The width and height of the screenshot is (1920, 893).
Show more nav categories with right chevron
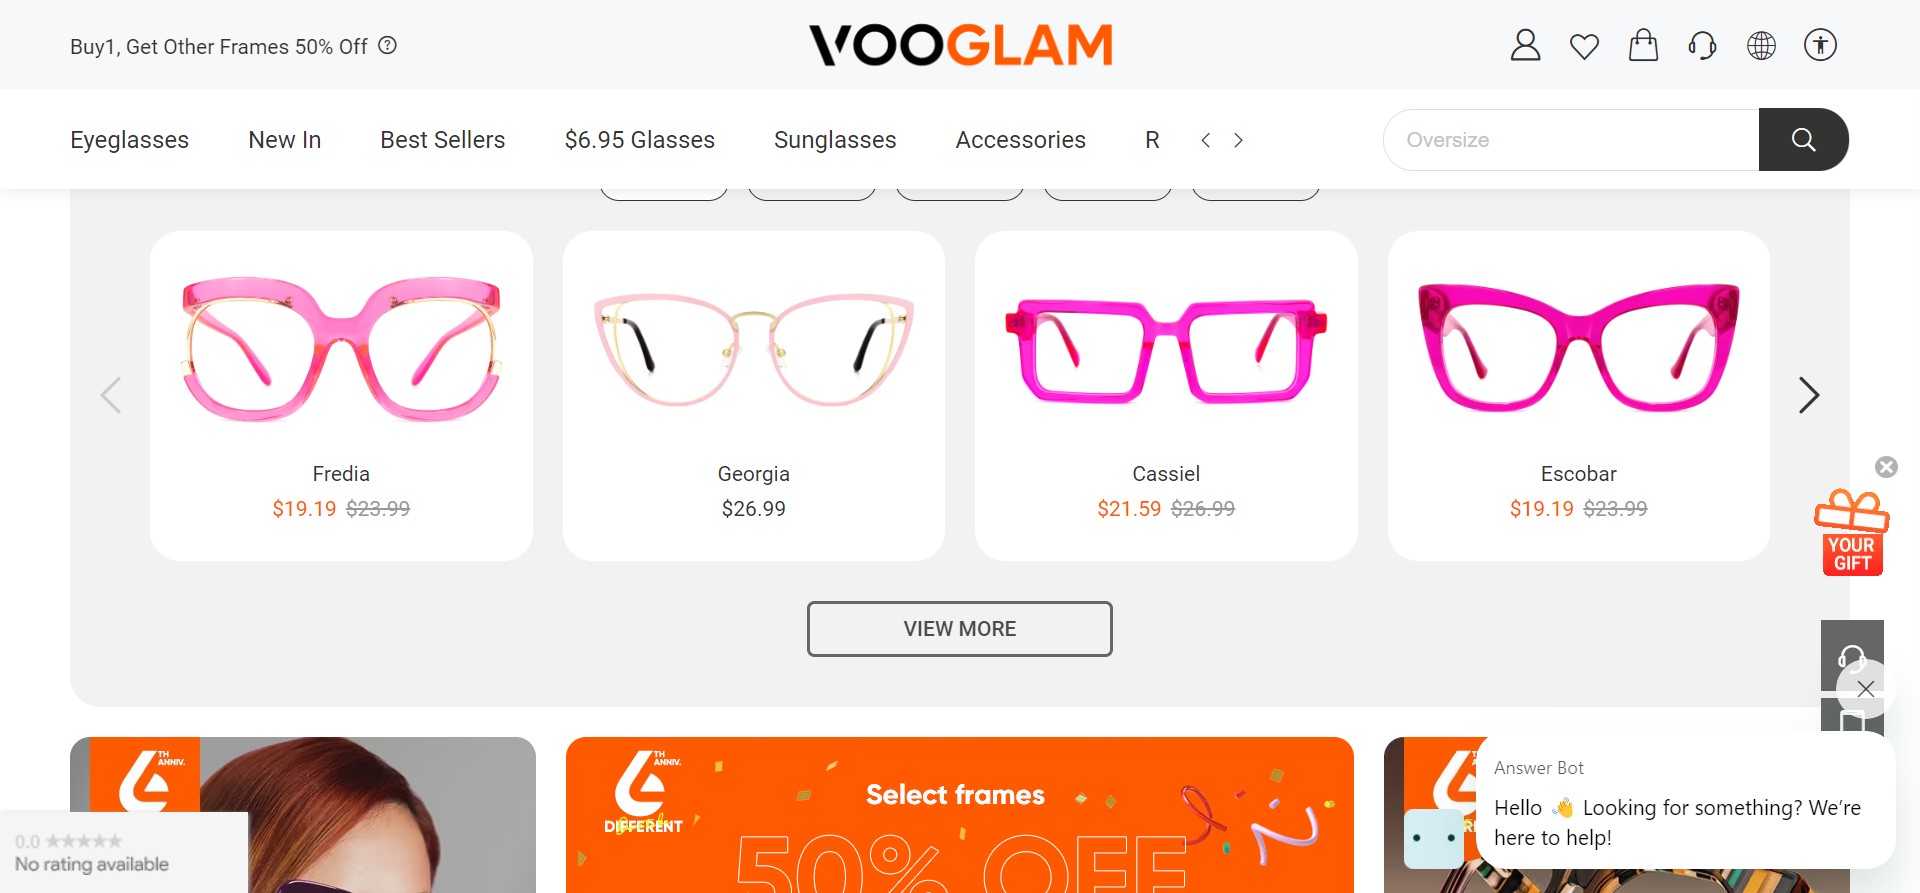[x=1238, y=140]
